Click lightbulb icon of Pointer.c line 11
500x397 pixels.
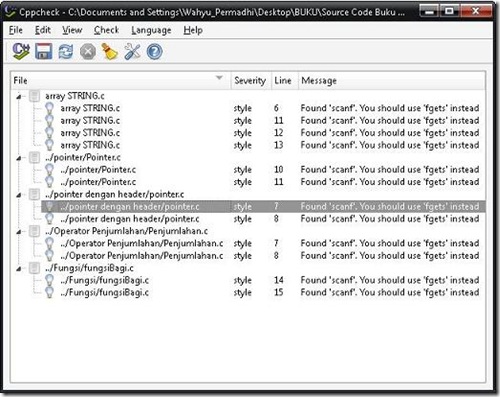click(x=49, y=182)
